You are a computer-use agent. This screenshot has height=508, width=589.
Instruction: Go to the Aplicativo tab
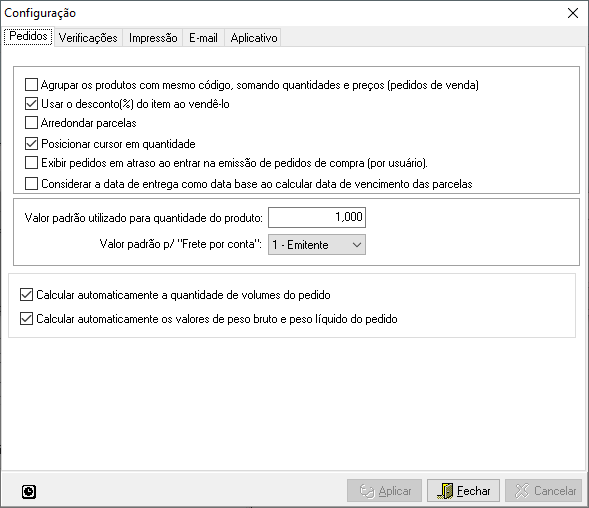click(254, 38)
